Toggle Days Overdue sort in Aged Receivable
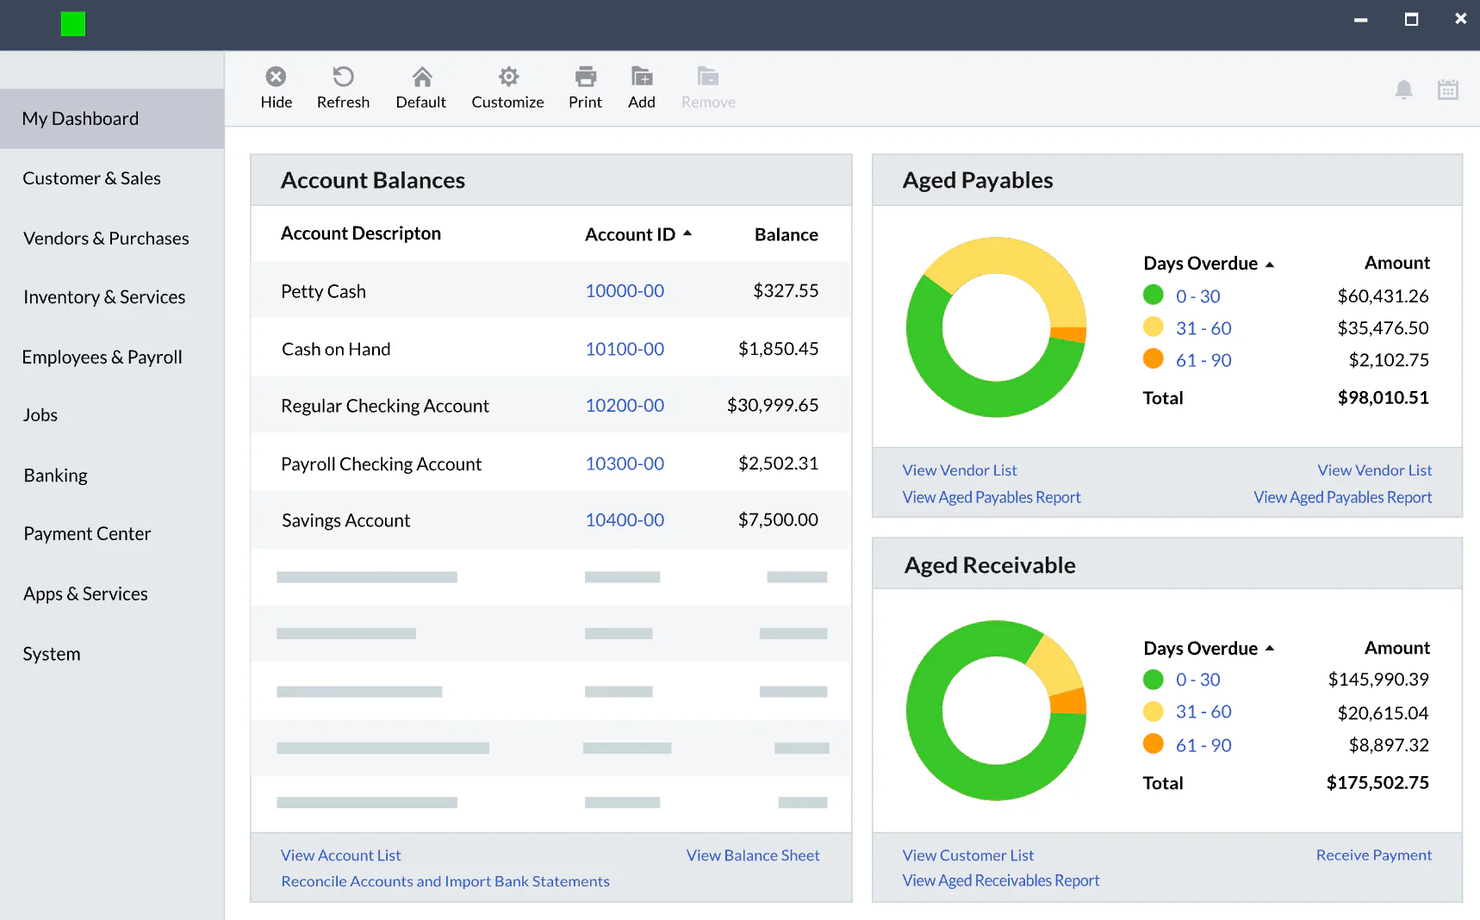The height and width of the screenshot is (920, 1480). 1270,647
